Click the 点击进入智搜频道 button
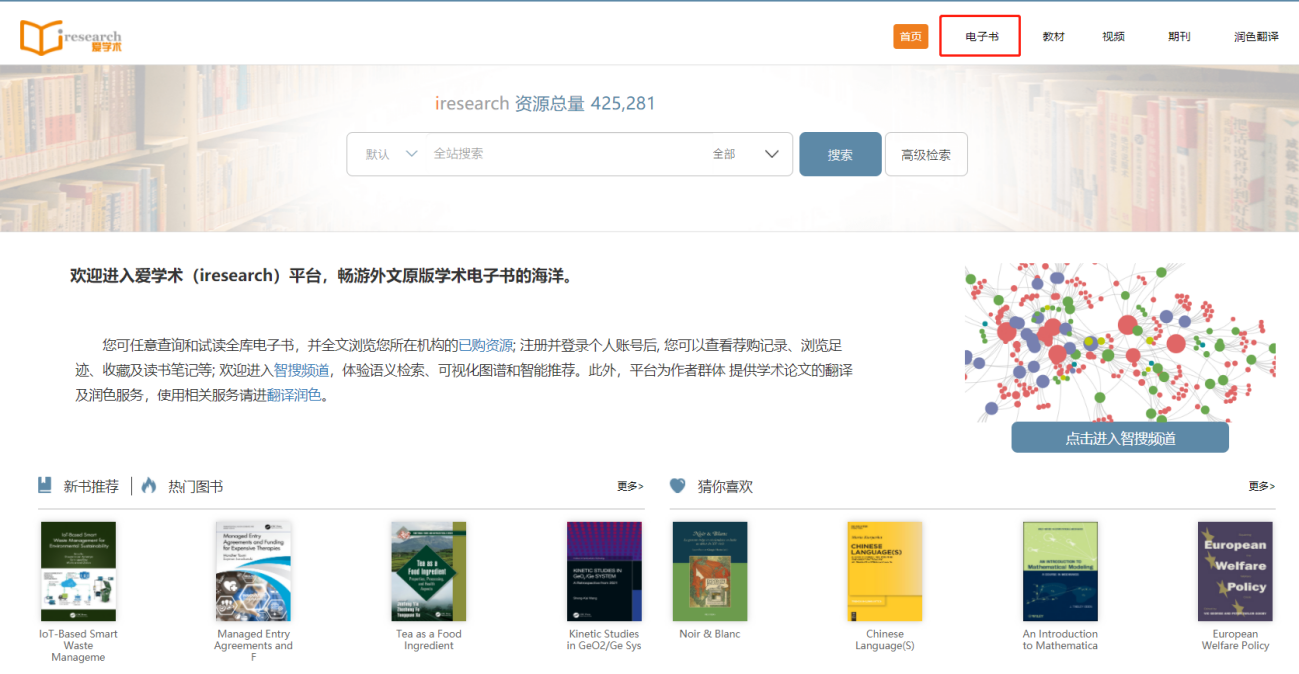1299x674 pixels. coord(1120,438)
